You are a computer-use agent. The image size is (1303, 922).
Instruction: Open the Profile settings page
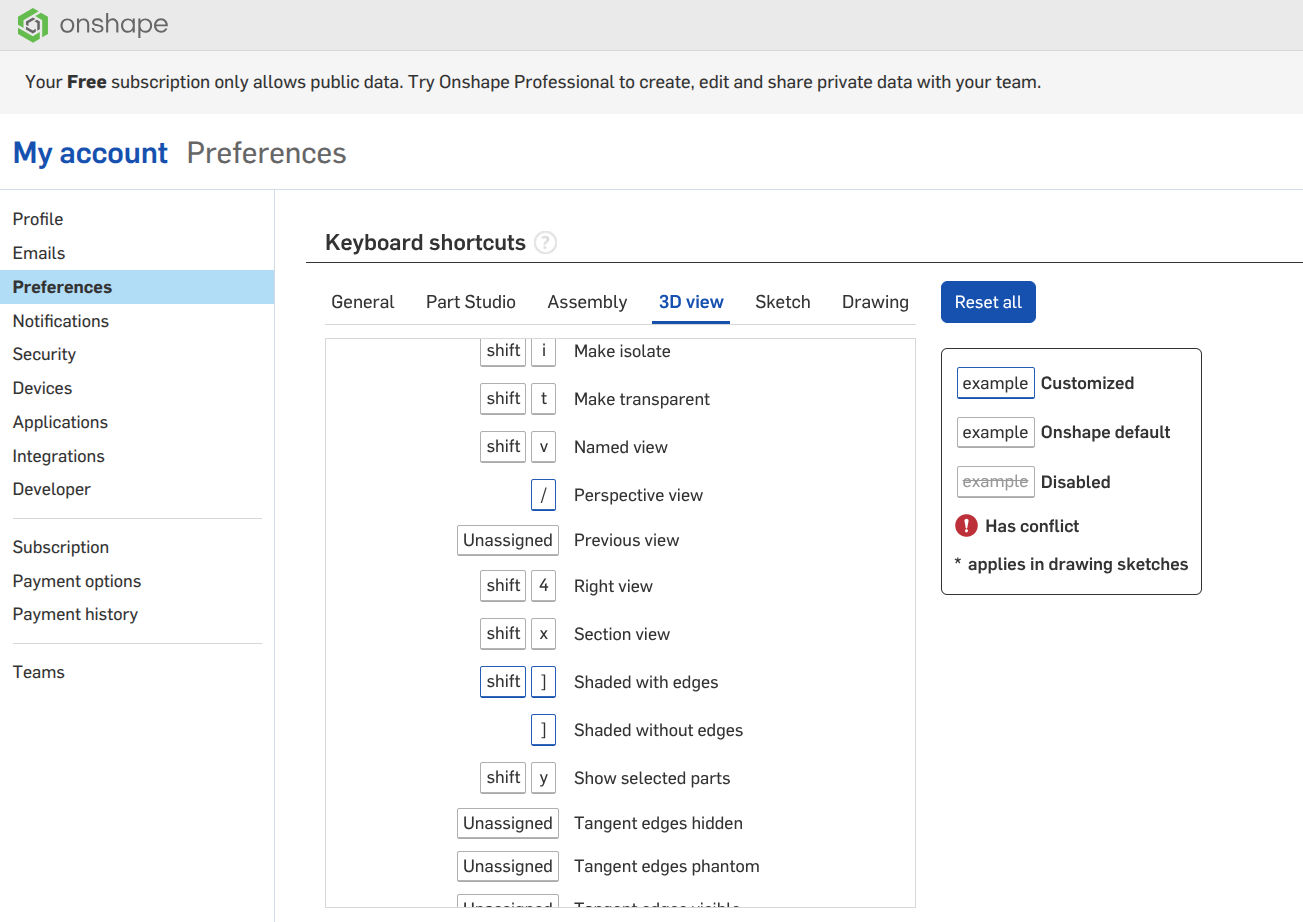(x=38, y=219)
